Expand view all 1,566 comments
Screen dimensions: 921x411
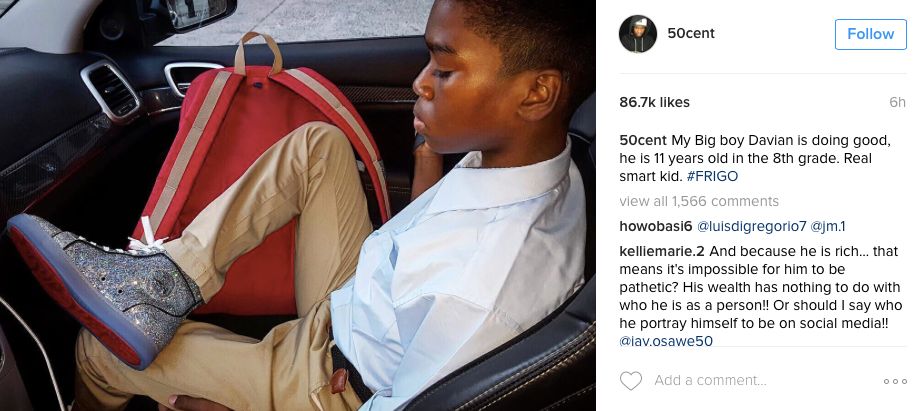click(699, 201)
